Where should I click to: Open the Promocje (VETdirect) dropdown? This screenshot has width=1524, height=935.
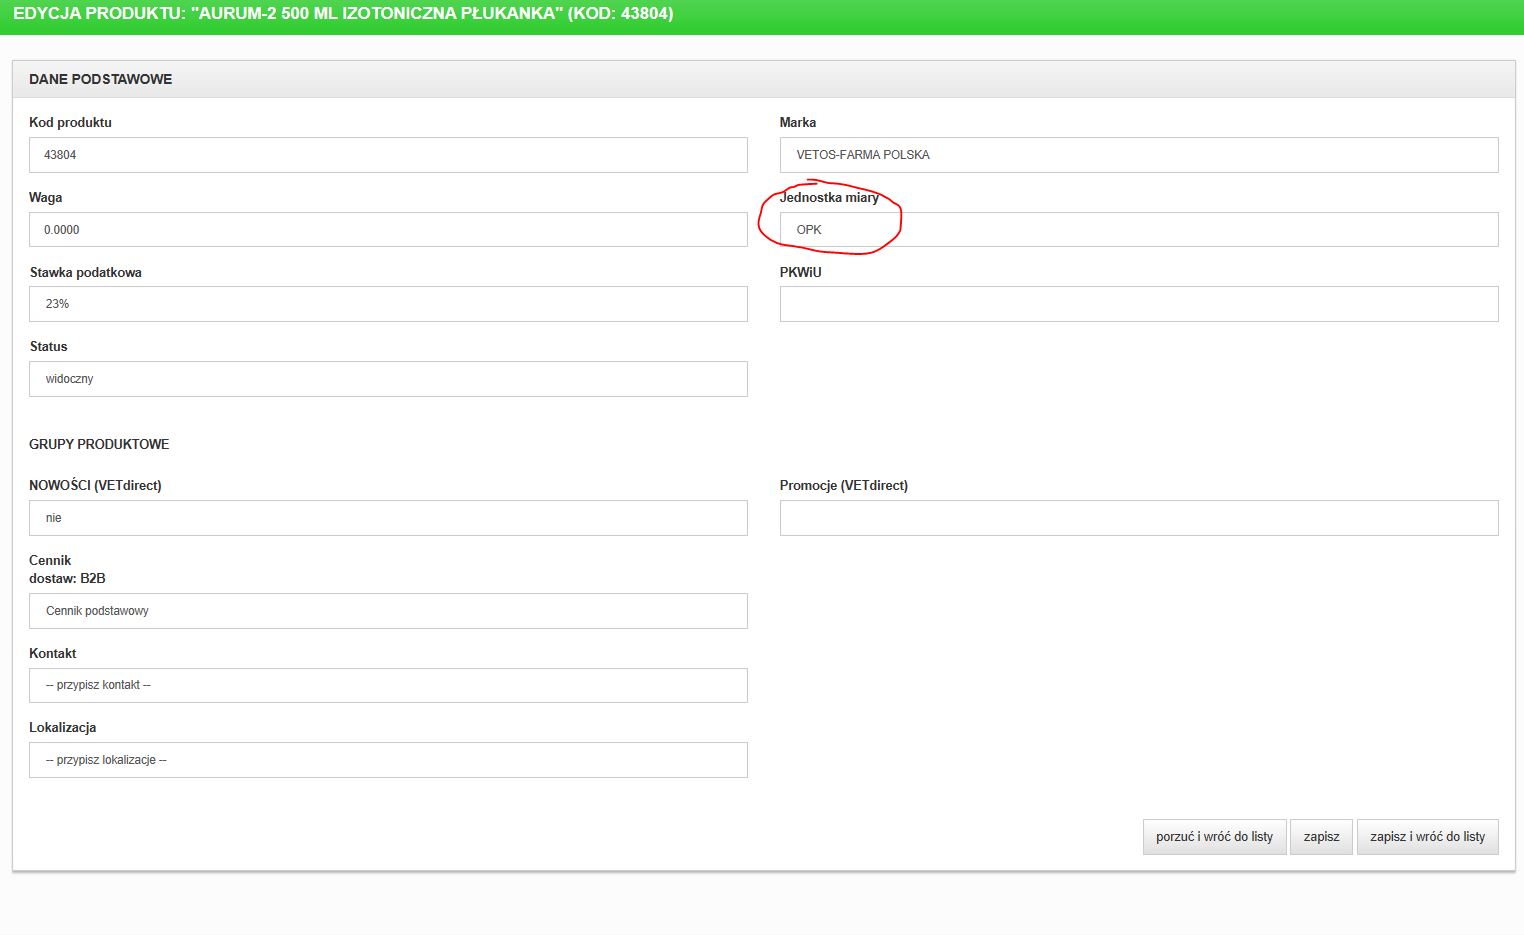pos(1138,518)
